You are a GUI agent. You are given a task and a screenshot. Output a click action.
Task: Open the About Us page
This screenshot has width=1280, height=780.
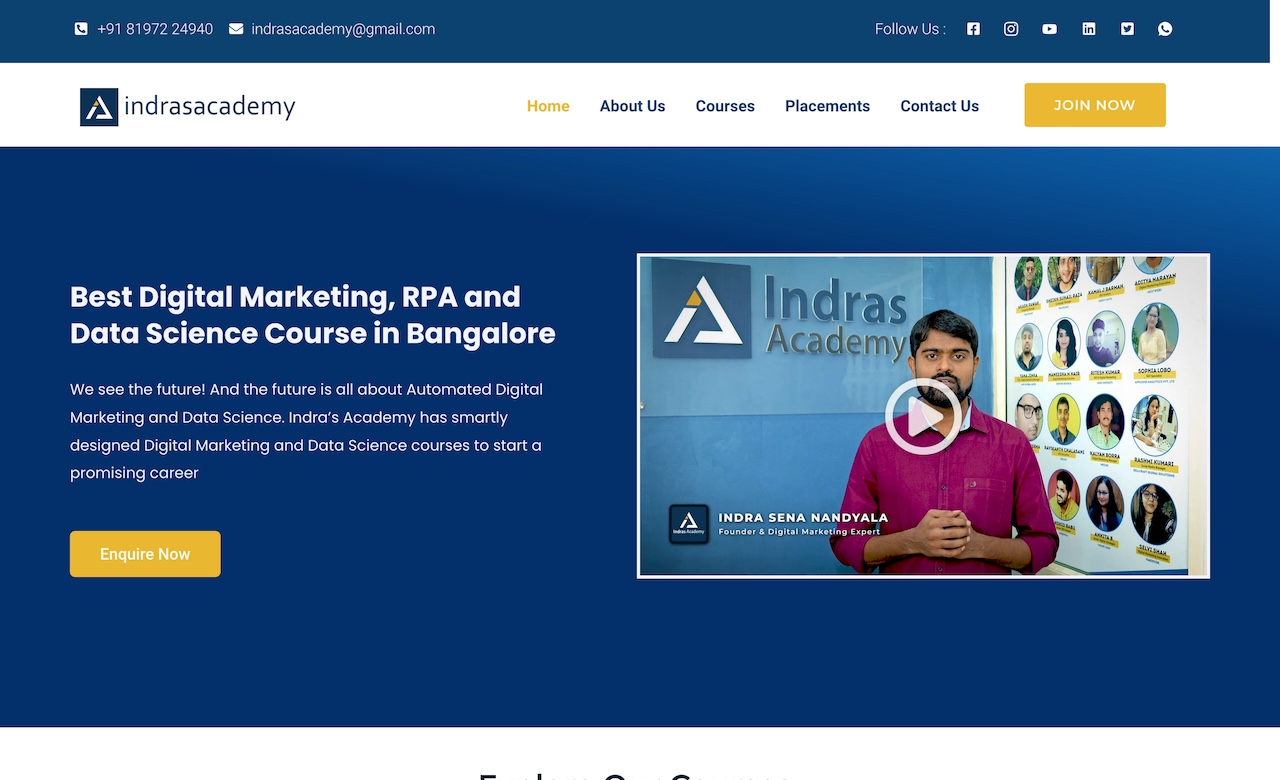632,106
